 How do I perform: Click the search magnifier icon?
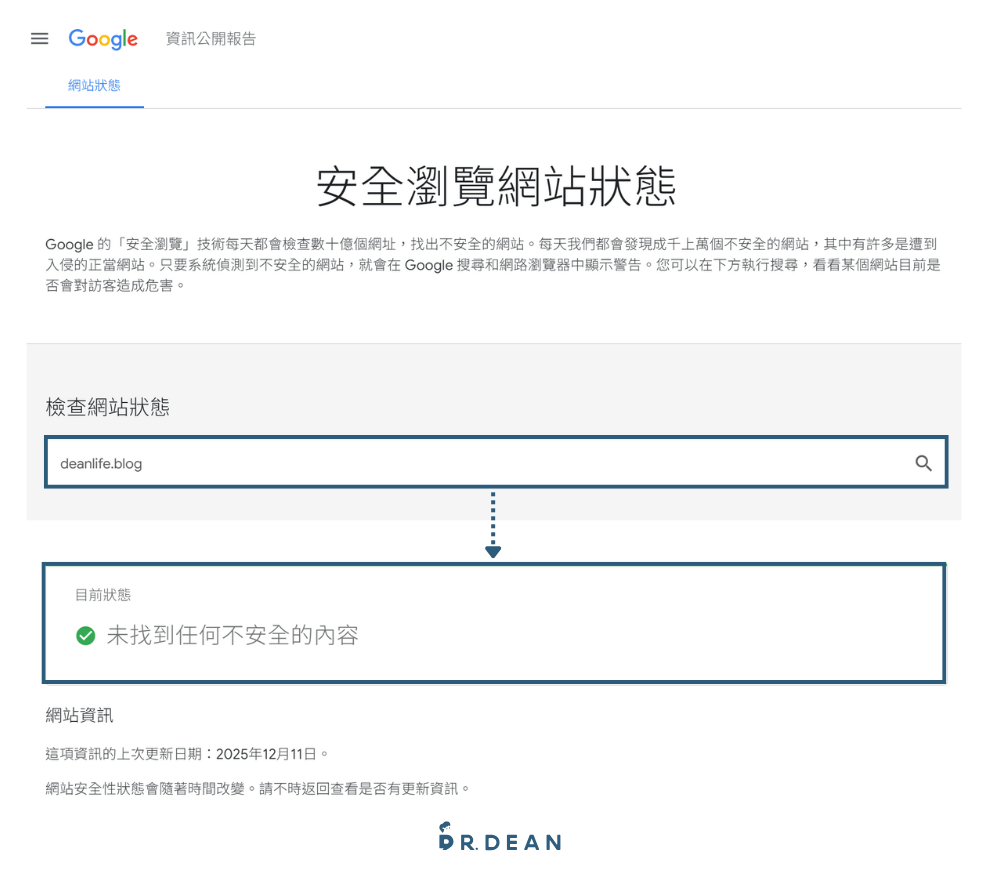(923, 462)
